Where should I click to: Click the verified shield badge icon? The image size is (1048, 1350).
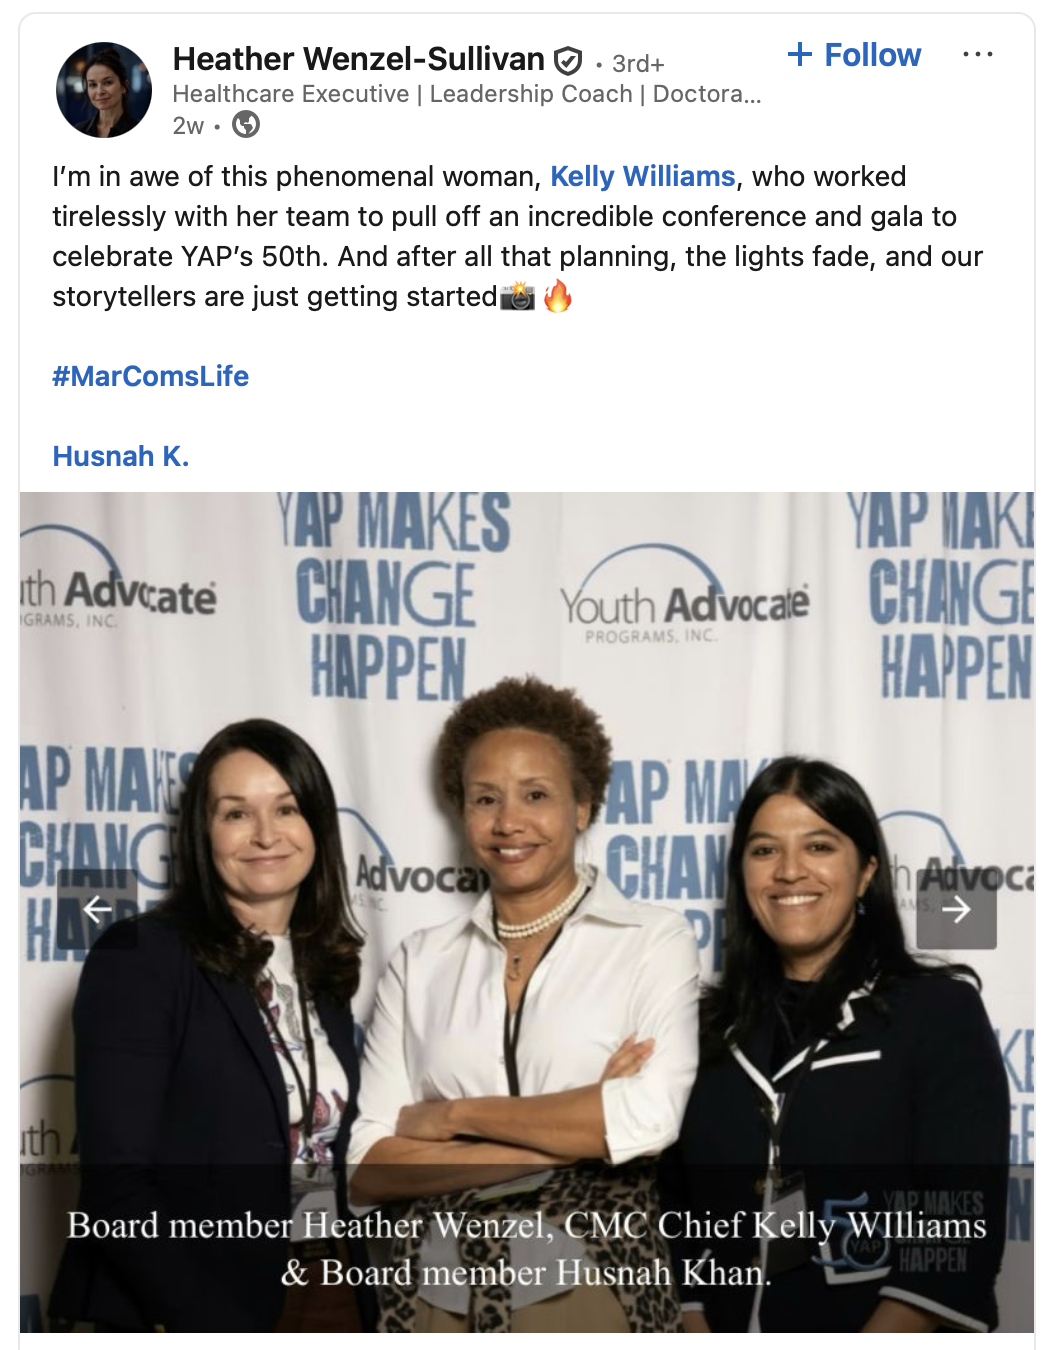click(x=568, y=62)
